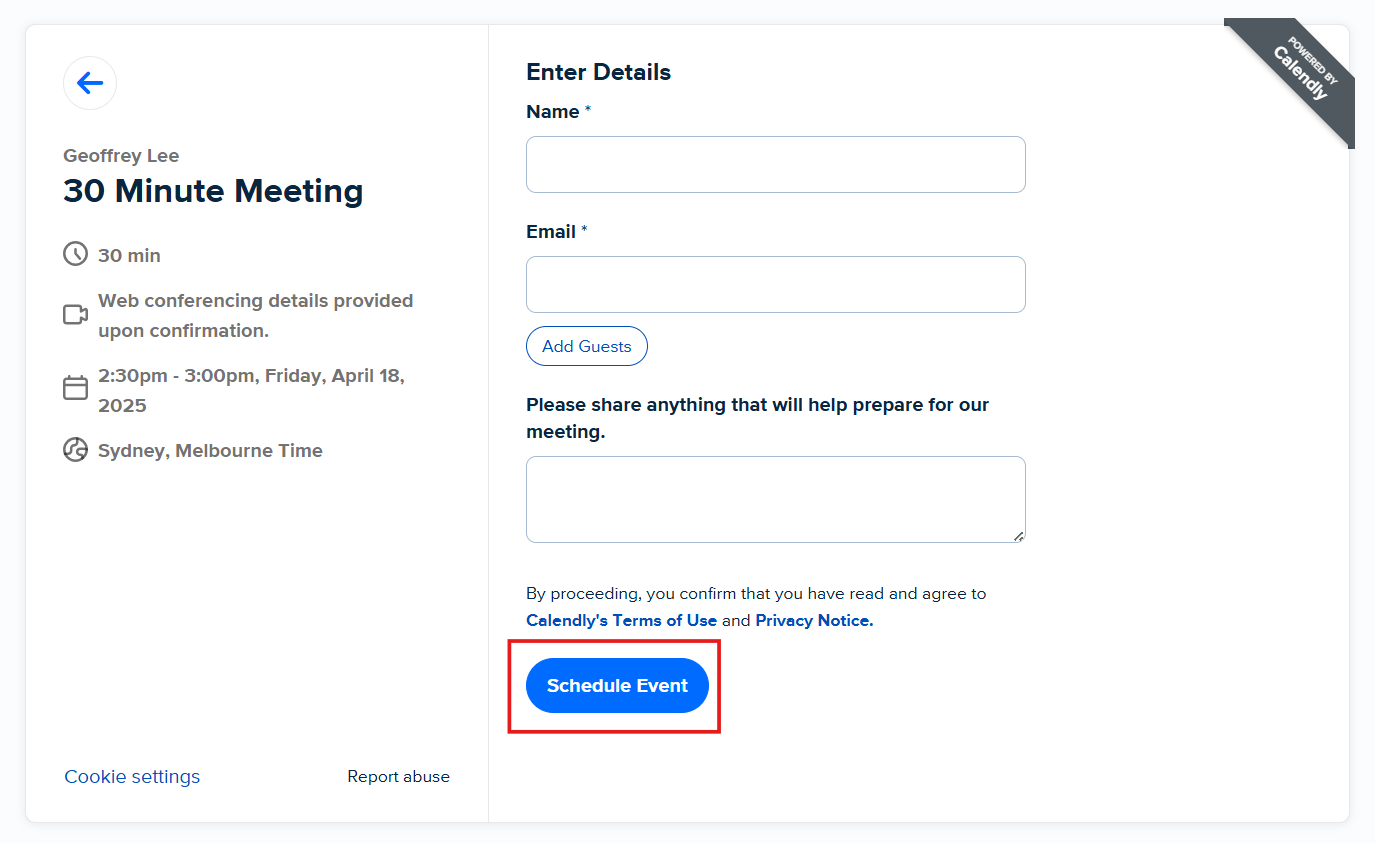Click the clock icon beside 30 min
This screenshot has width=1375, height=843.
[x=75, y=254]
